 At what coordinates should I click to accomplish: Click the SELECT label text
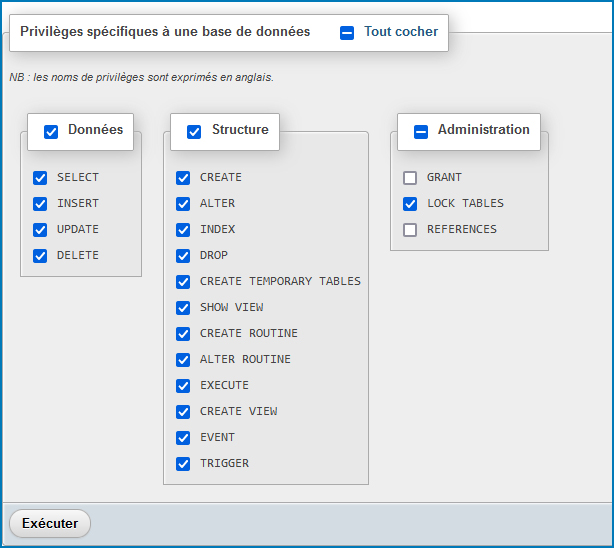pyautogui.click(x=78, y=177)
